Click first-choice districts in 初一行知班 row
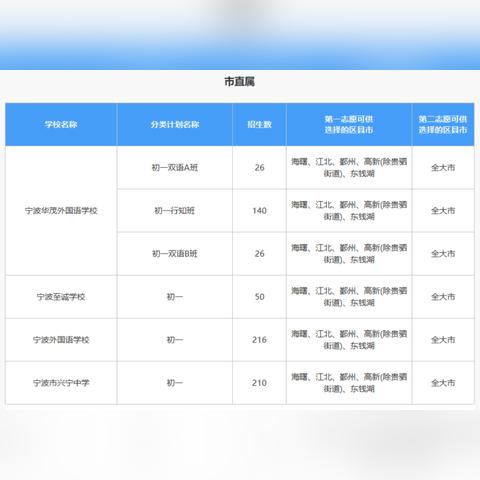The height and width of the screenshot is (480, 480). 349,211
